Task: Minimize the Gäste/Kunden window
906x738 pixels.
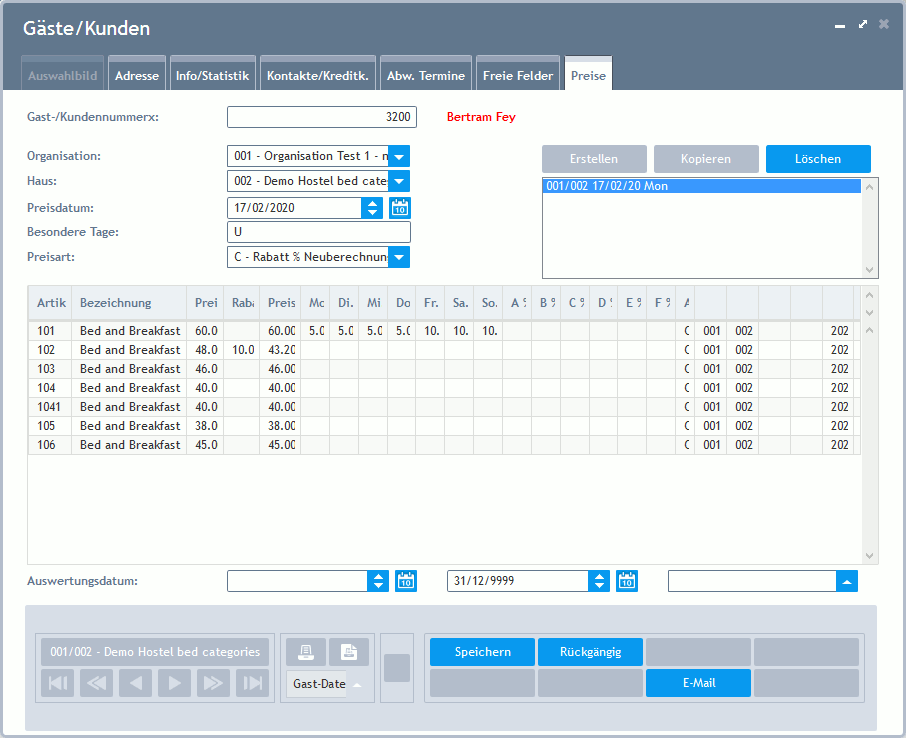Action: pyautogui.click(x=840, y=26)
